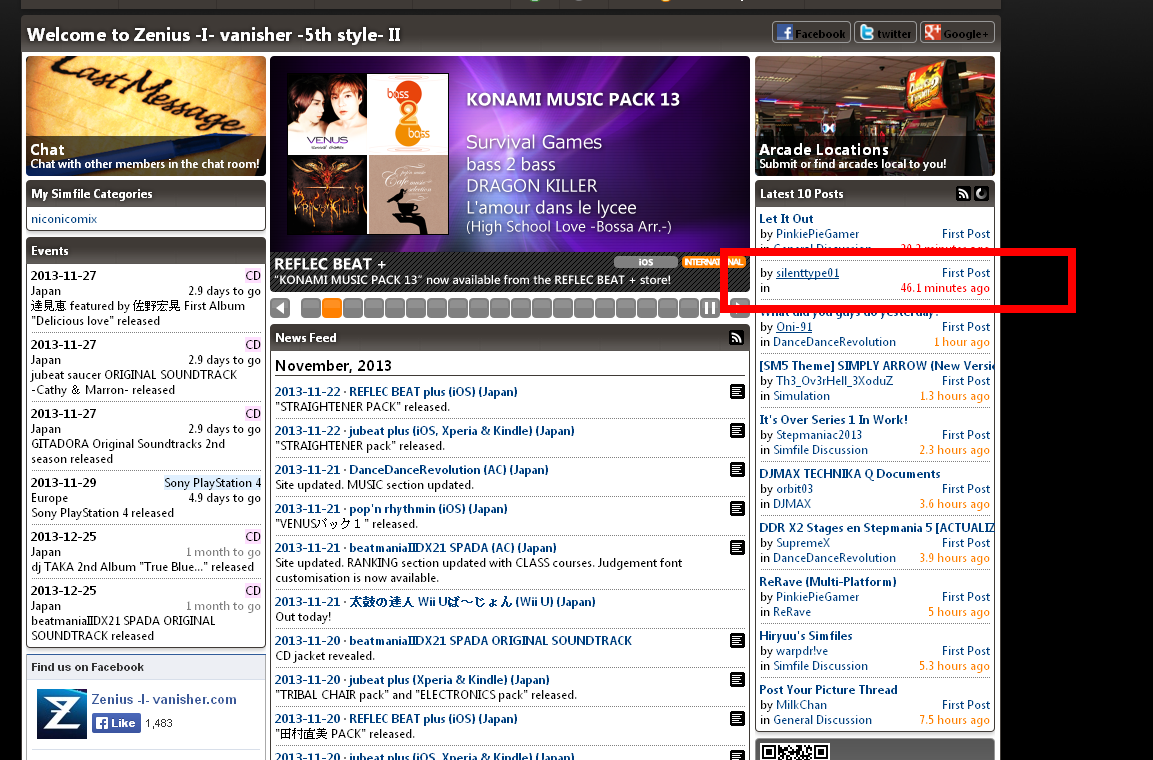This screenshot has height=760, width=1153.
Task: Open Oni-91 user profile link
Action: (x=794, y=327)
